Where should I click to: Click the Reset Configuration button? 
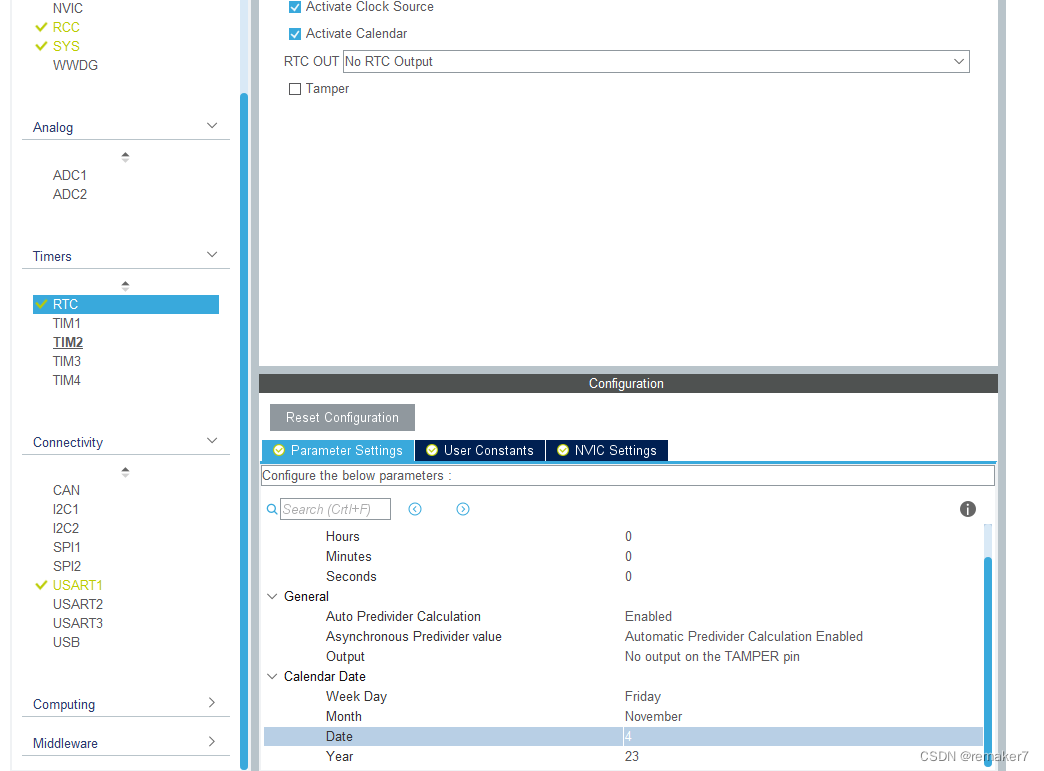click(342, 417)
